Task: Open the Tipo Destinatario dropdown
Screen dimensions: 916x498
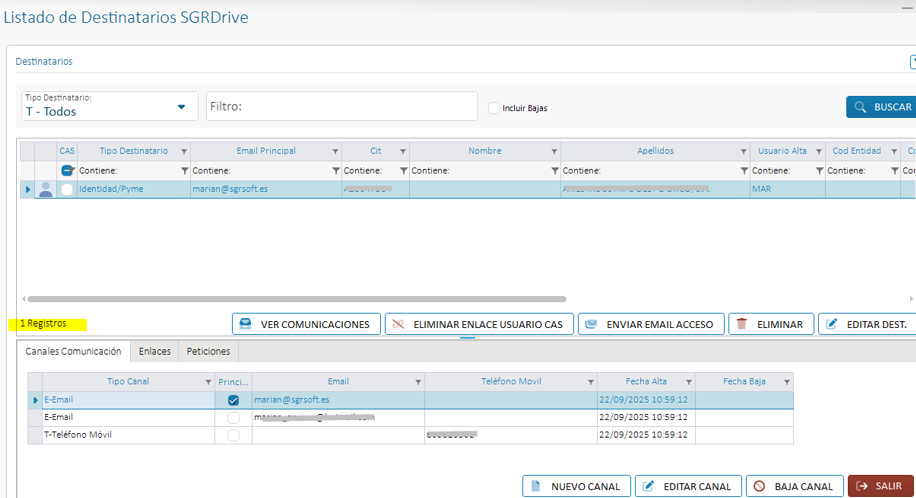Action: tap(181, 107)
